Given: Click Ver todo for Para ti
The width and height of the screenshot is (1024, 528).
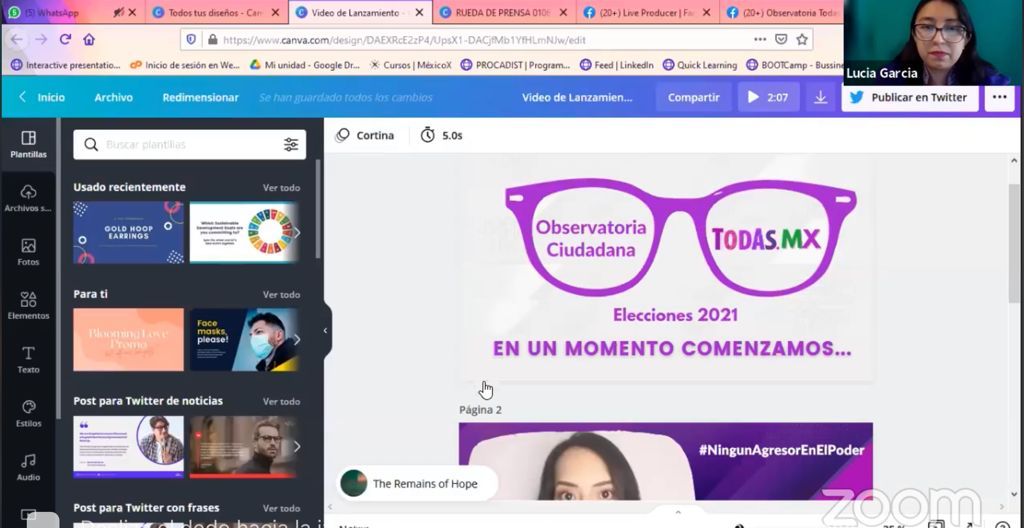Looking at the screenshot, I should pos(281,295).
